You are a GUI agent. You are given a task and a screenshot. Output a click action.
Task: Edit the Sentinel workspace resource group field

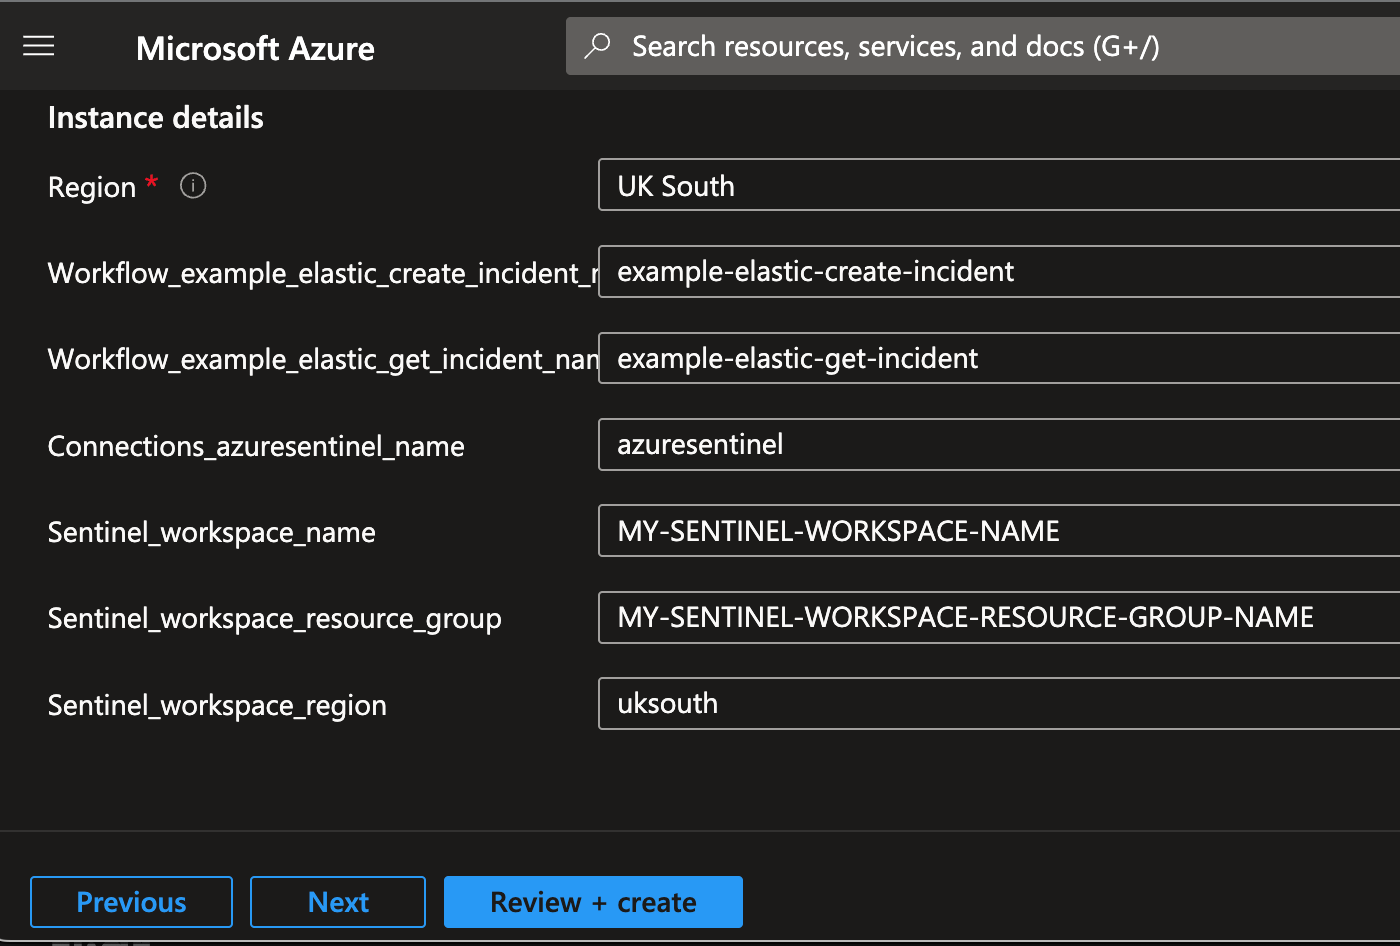[999, 617]
